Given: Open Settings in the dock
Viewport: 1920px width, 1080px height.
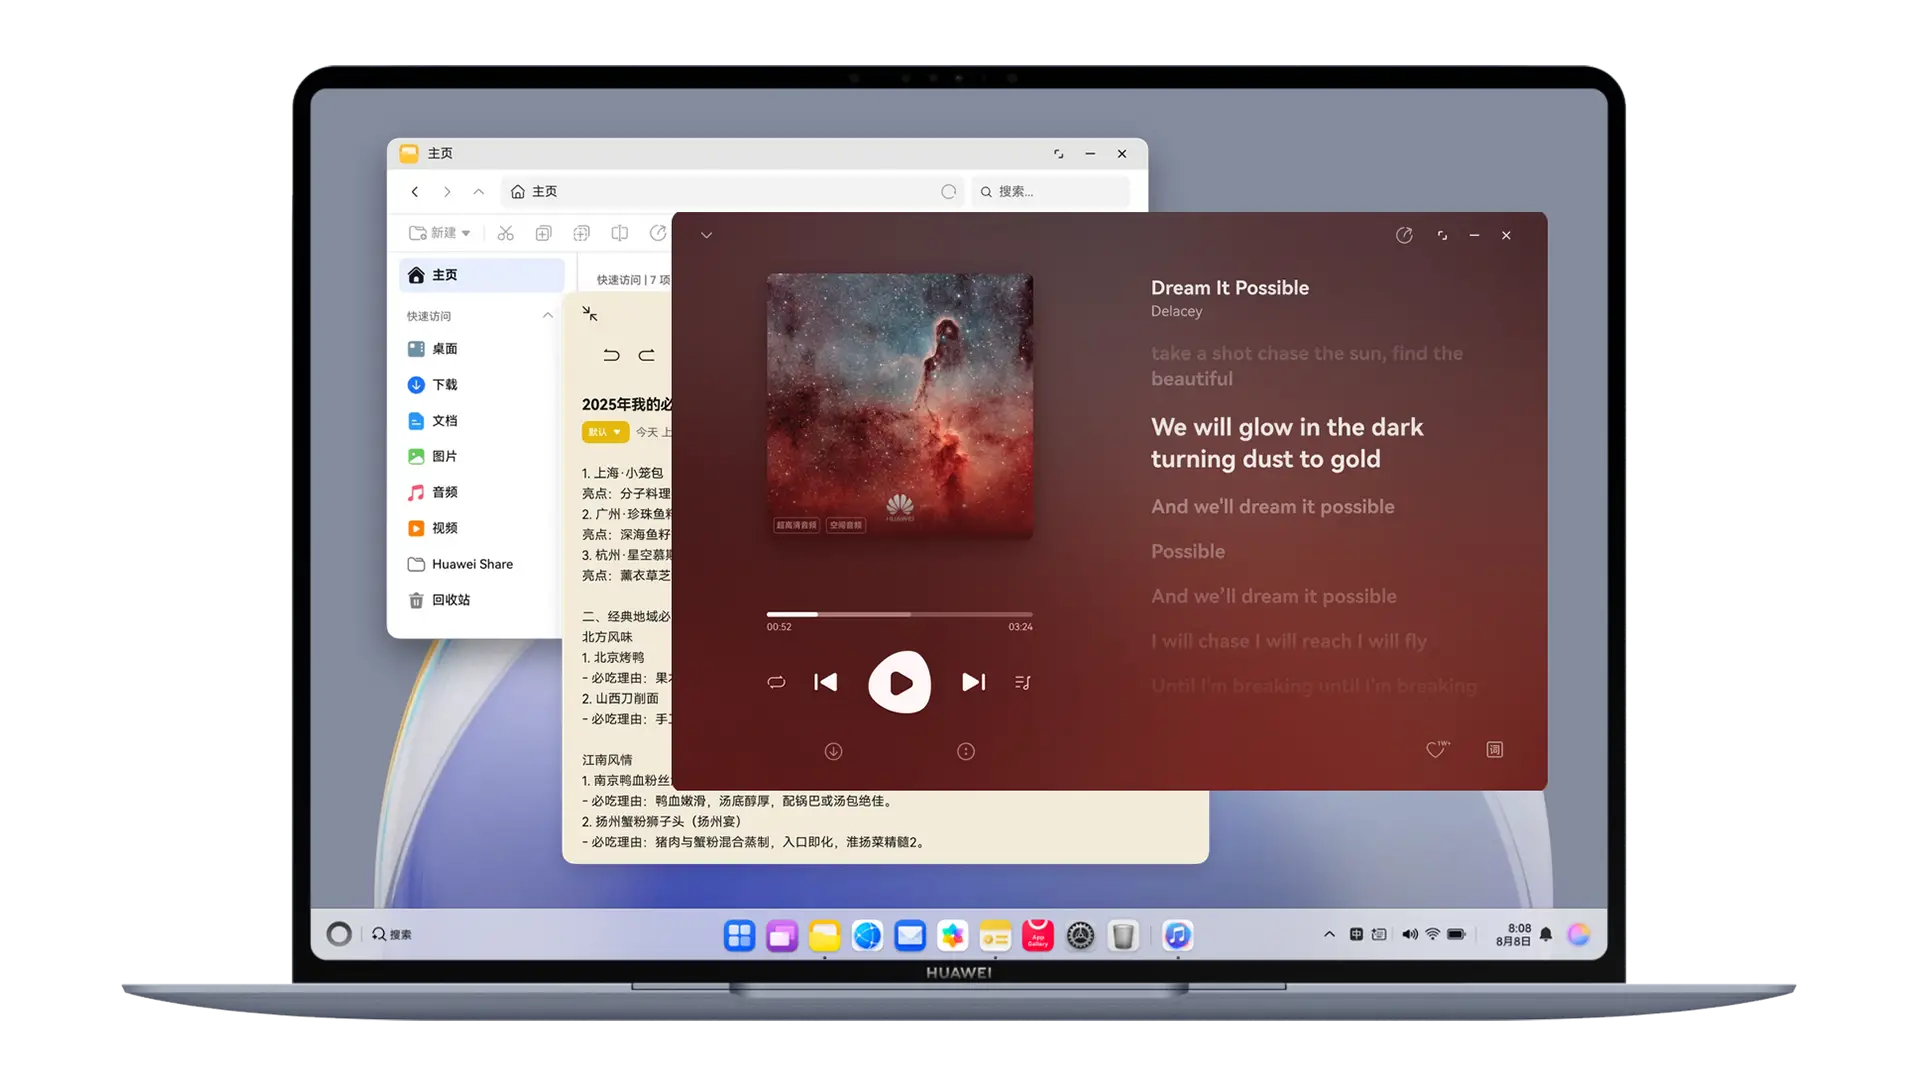Looking at the screenshot, I should coord(1081,936).
